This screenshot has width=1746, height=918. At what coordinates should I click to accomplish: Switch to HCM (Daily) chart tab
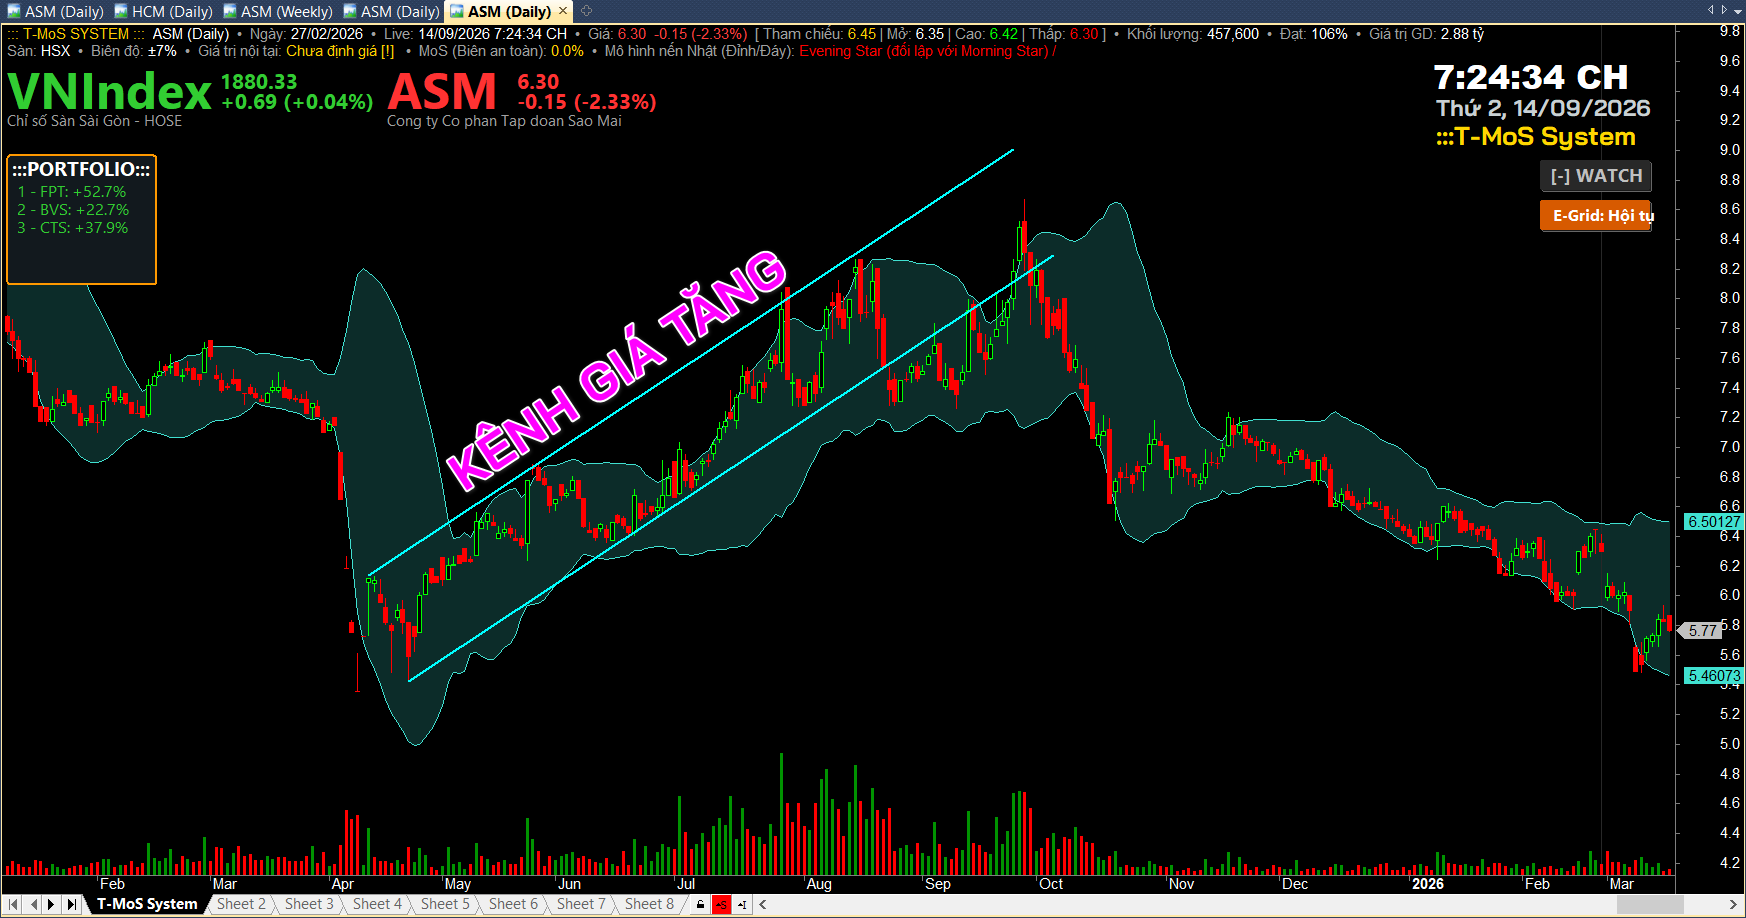point(163,12)
